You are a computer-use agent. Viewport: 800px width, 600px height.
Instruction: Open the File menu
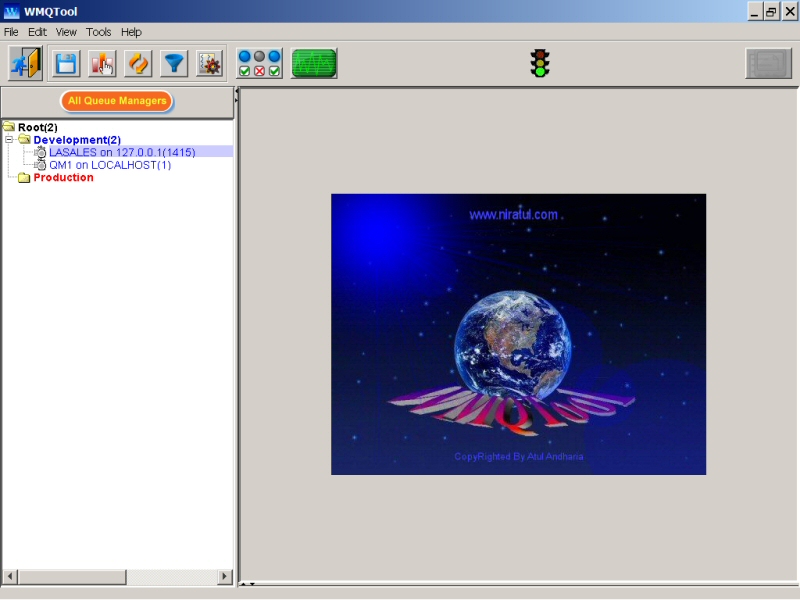[x=11, y=32]
